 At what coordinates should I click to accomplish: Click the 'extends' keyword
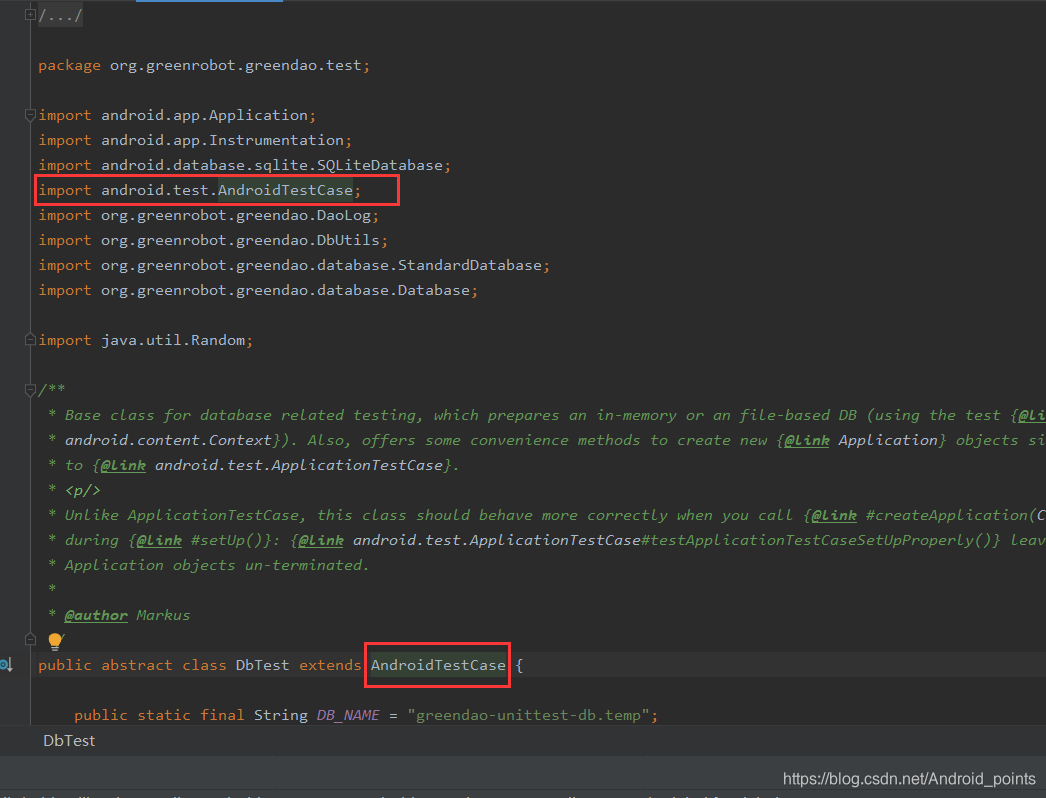point(330,665)
